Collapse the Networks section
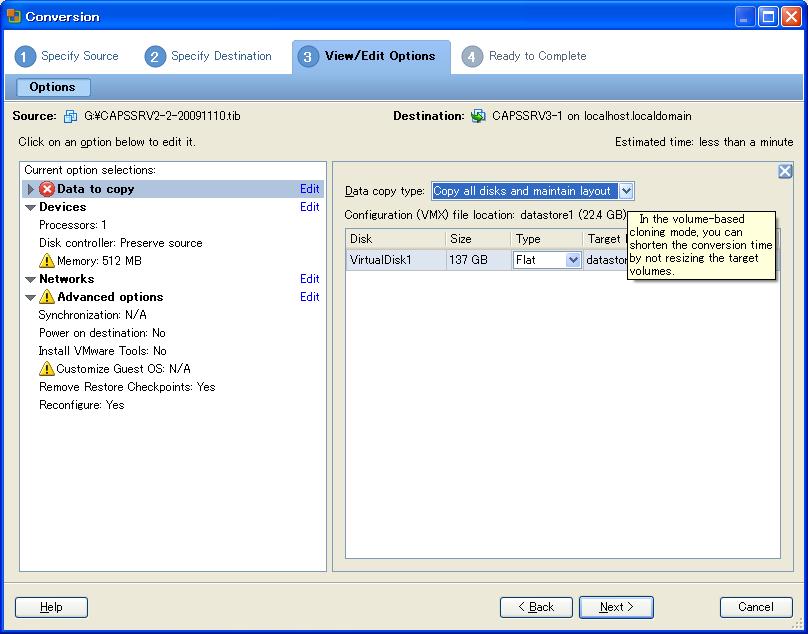808x634 pixels. (x=30, y=279)
